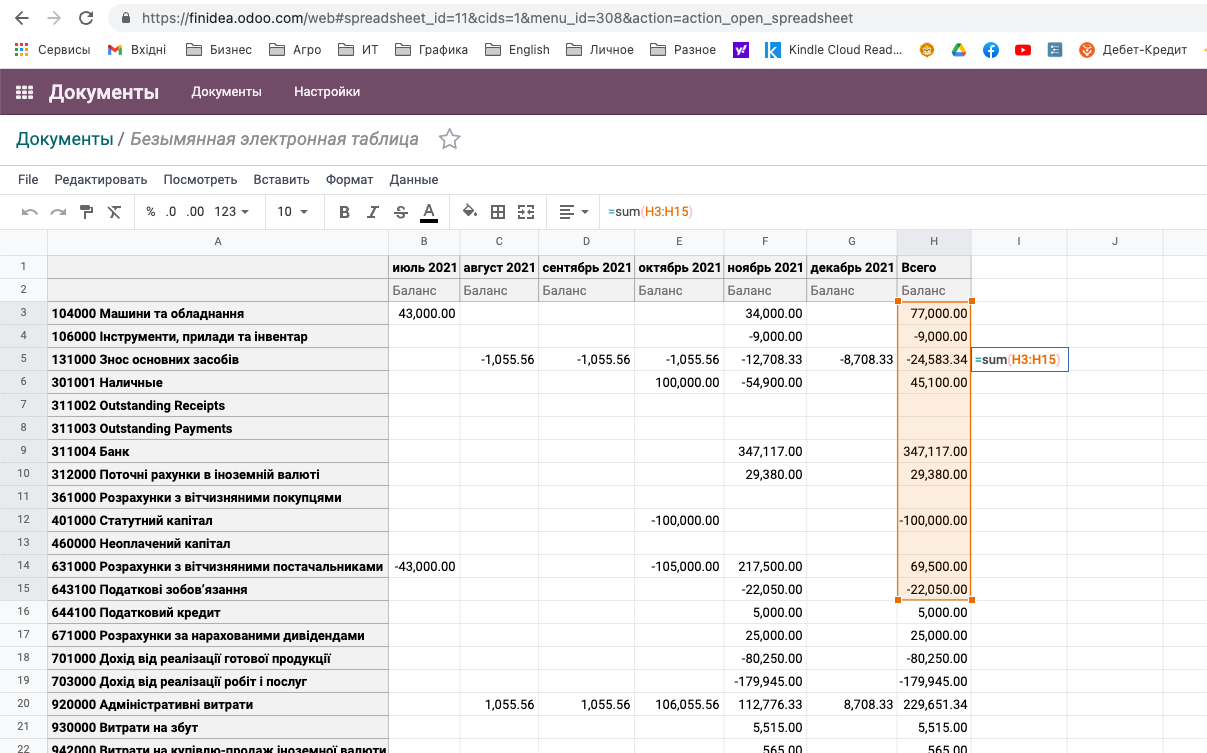Open the fill color bucket
Image resolution: width=1207 pixels, height=753 pixels.
coord(470,212)
